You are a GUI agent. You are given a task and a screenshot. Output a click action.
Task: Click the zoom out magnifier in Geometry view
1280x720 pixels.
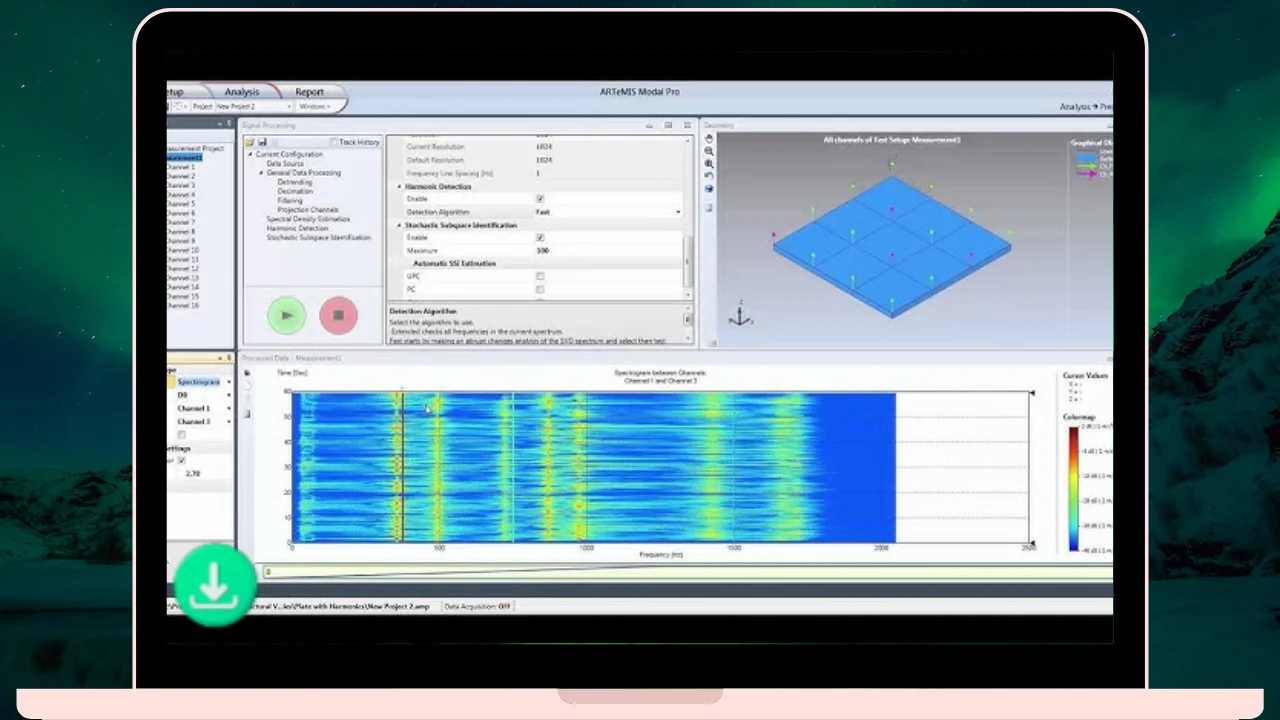point(709,151)
